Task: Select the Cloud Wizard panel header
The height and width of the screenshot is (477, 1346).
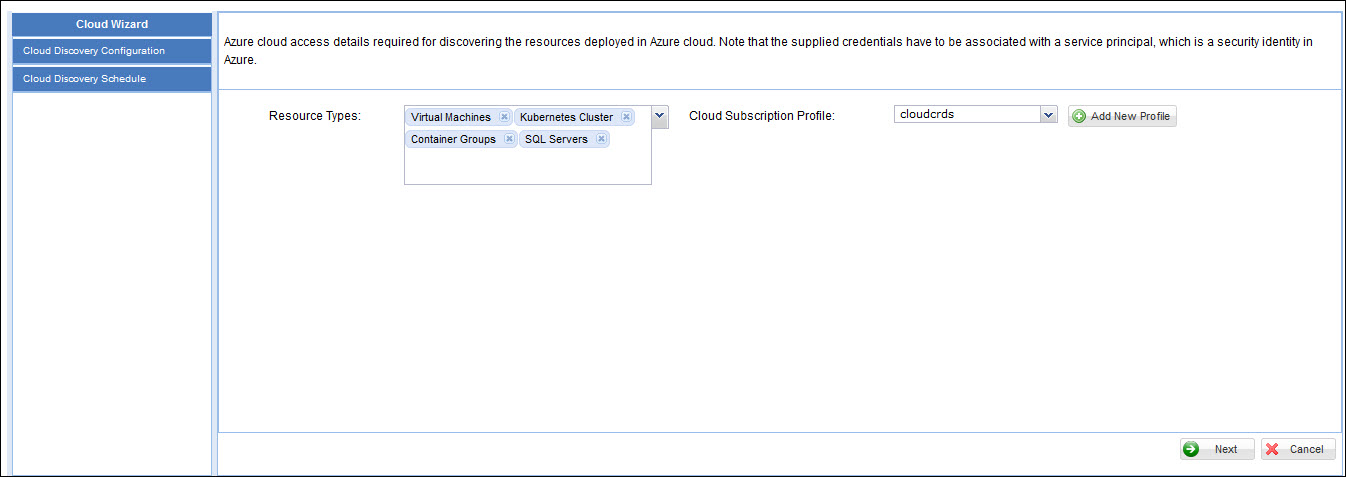Action: [112, 25]
